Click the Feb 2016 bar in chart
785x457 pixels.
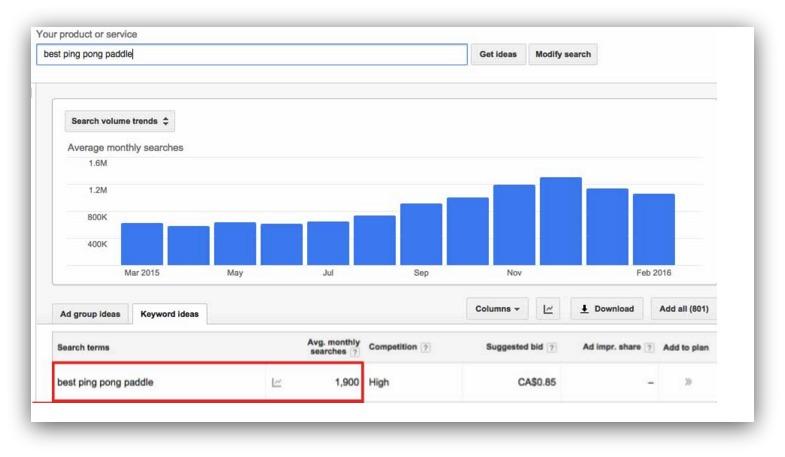(x=654, y=229)
